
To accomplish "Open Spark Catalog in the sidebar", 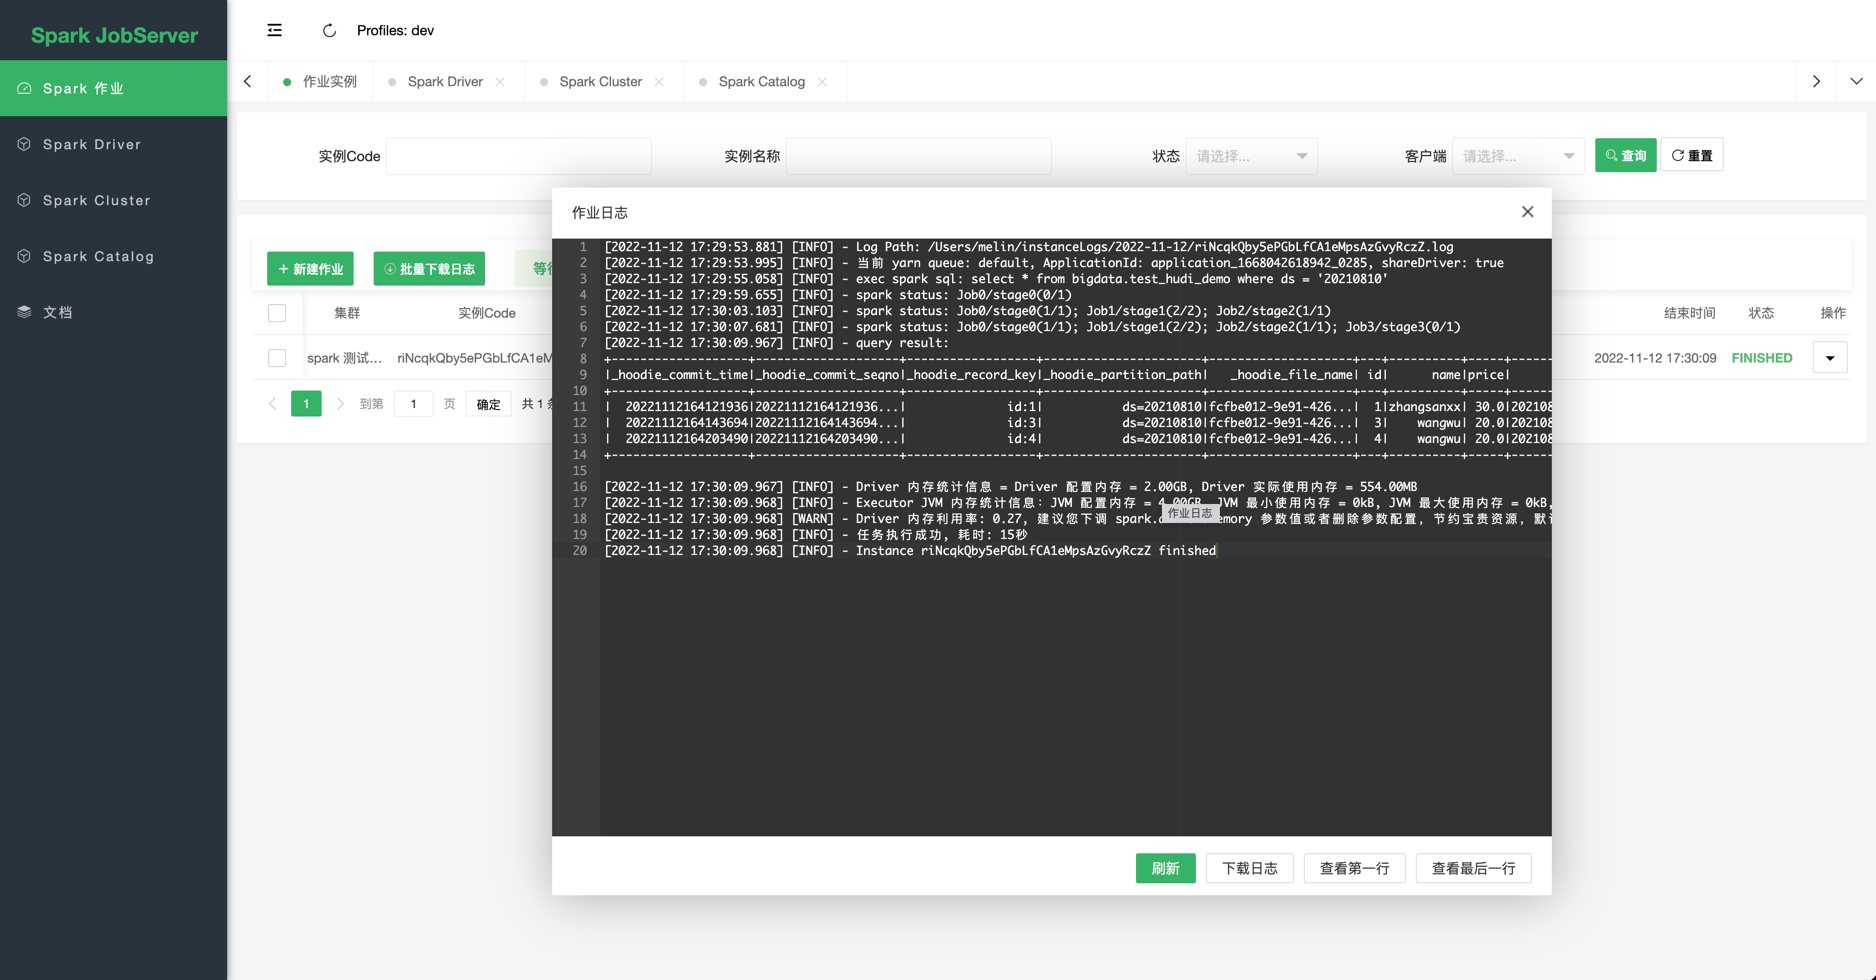I will 113,256.
